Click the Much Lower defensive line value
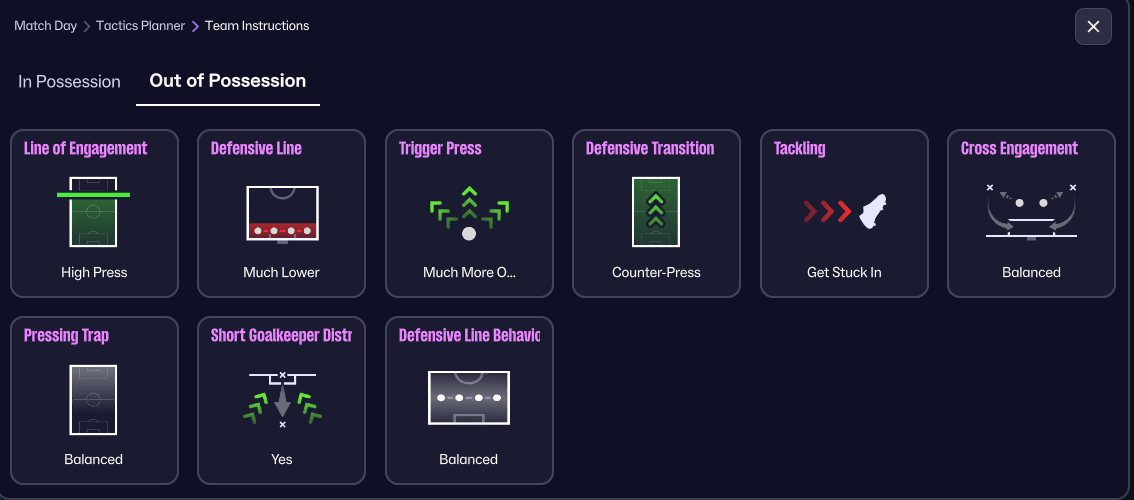This screenshot has width=1134, height=500. (x=282, y=272)
